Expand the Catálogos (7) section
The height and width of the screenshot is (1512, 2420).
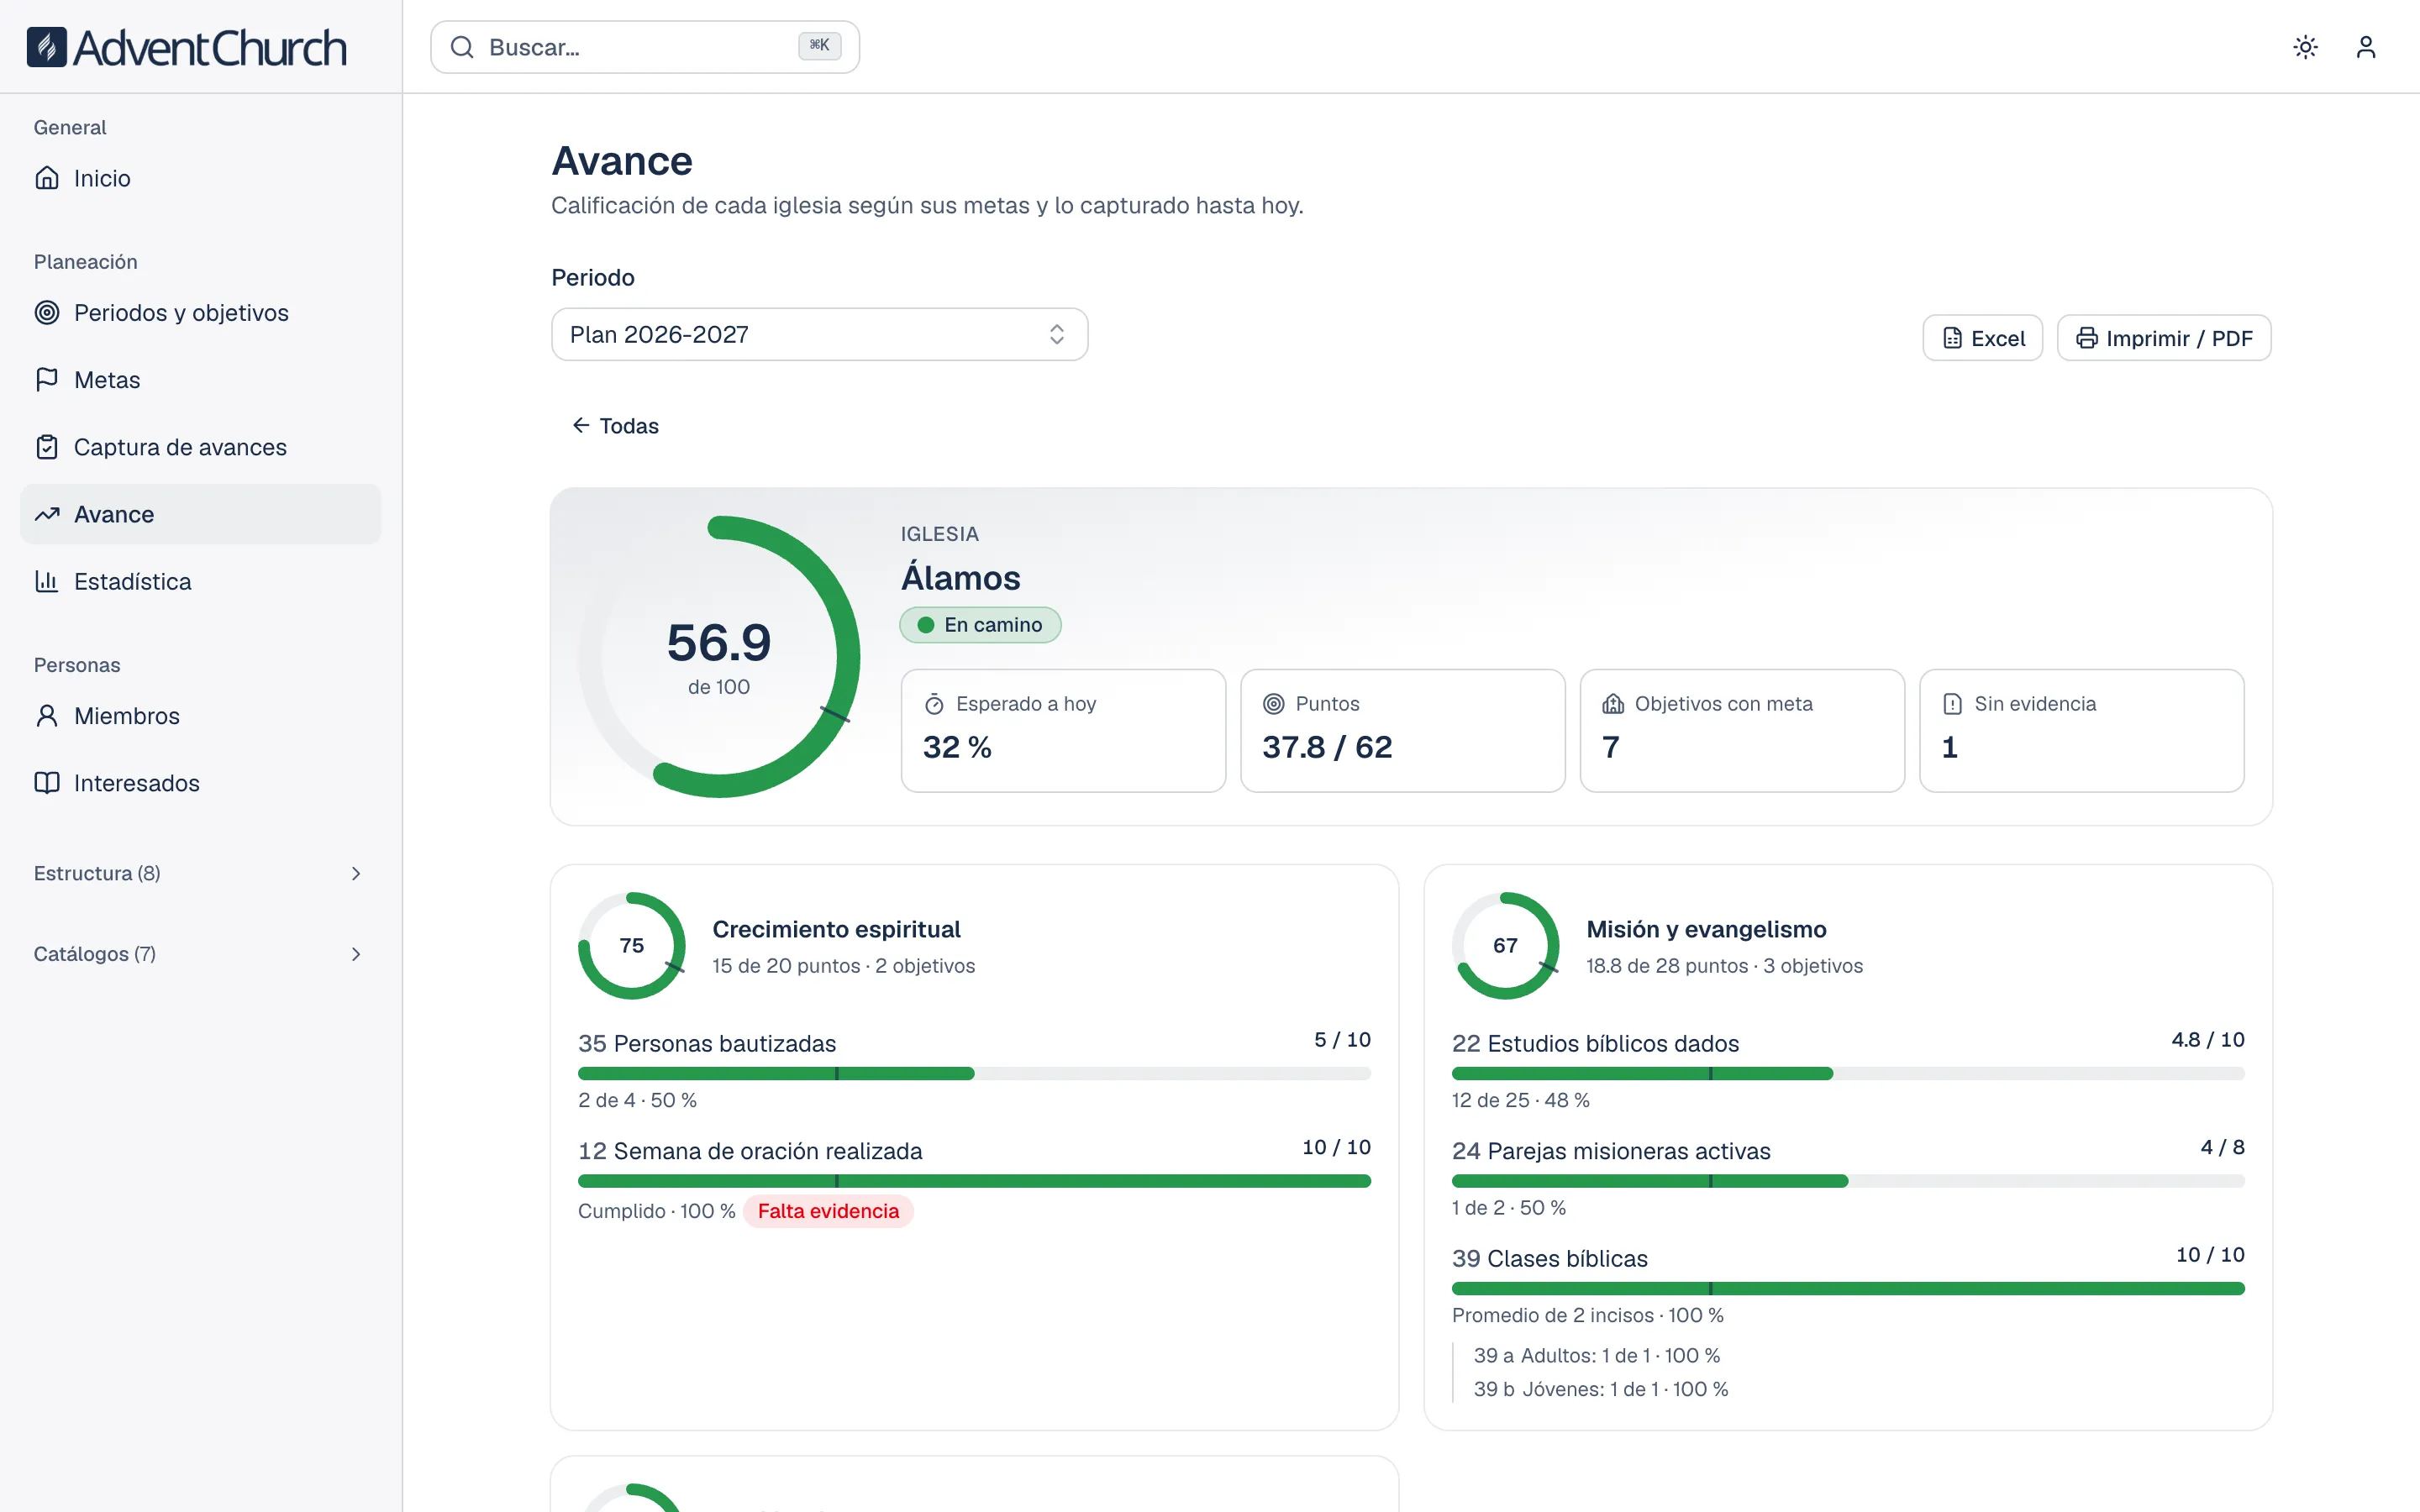(x=200, y=954)
